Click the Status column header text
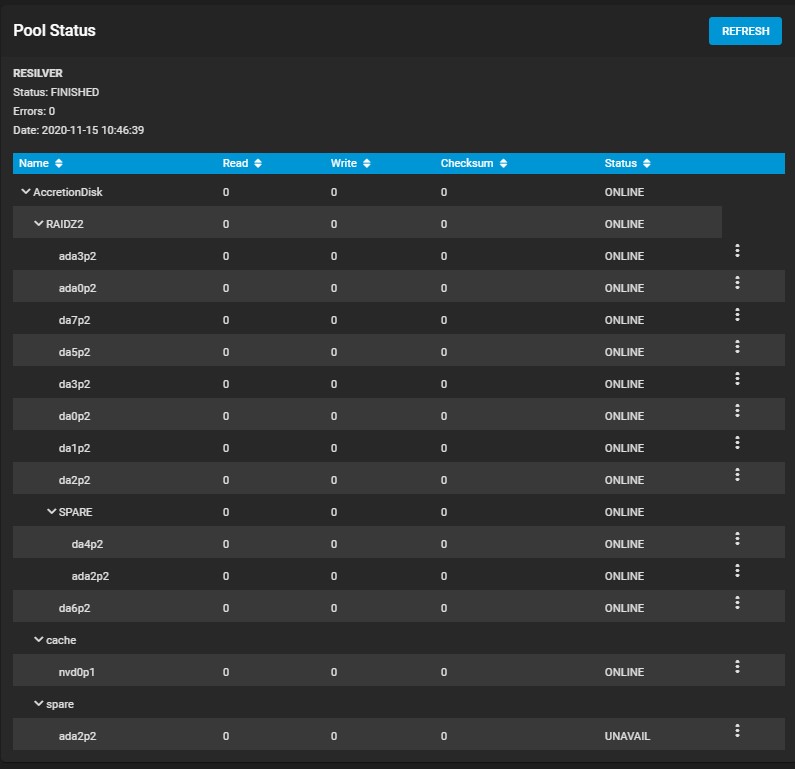 [x=620, y=163]
